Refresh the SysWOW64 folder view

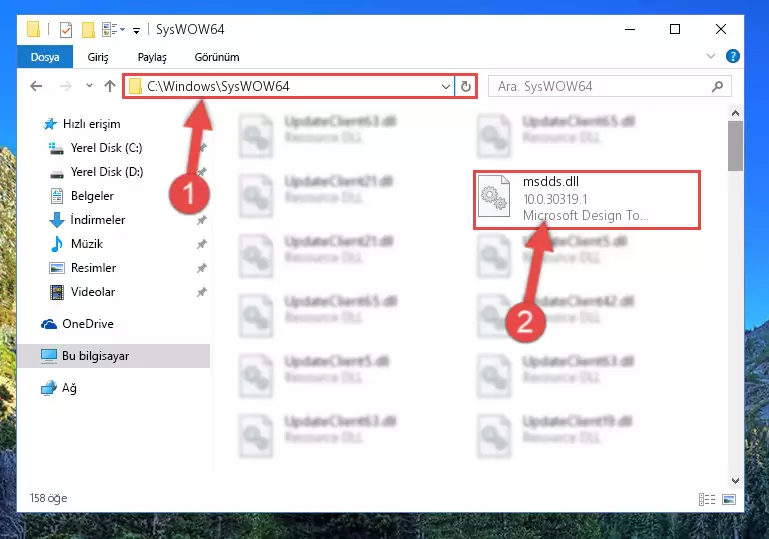(x=465, y=87)
